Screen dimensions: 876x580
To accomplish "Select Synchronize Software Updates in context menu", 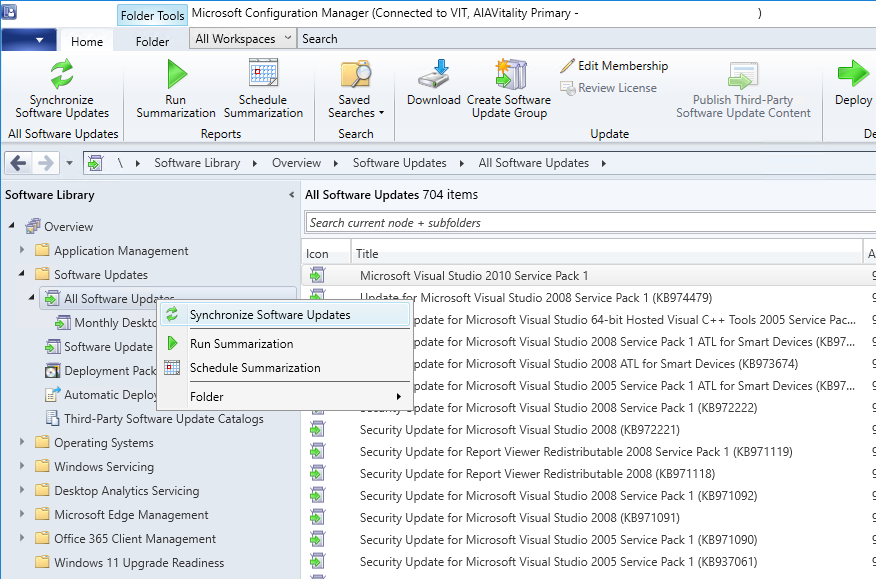I will tap(286, 315).
